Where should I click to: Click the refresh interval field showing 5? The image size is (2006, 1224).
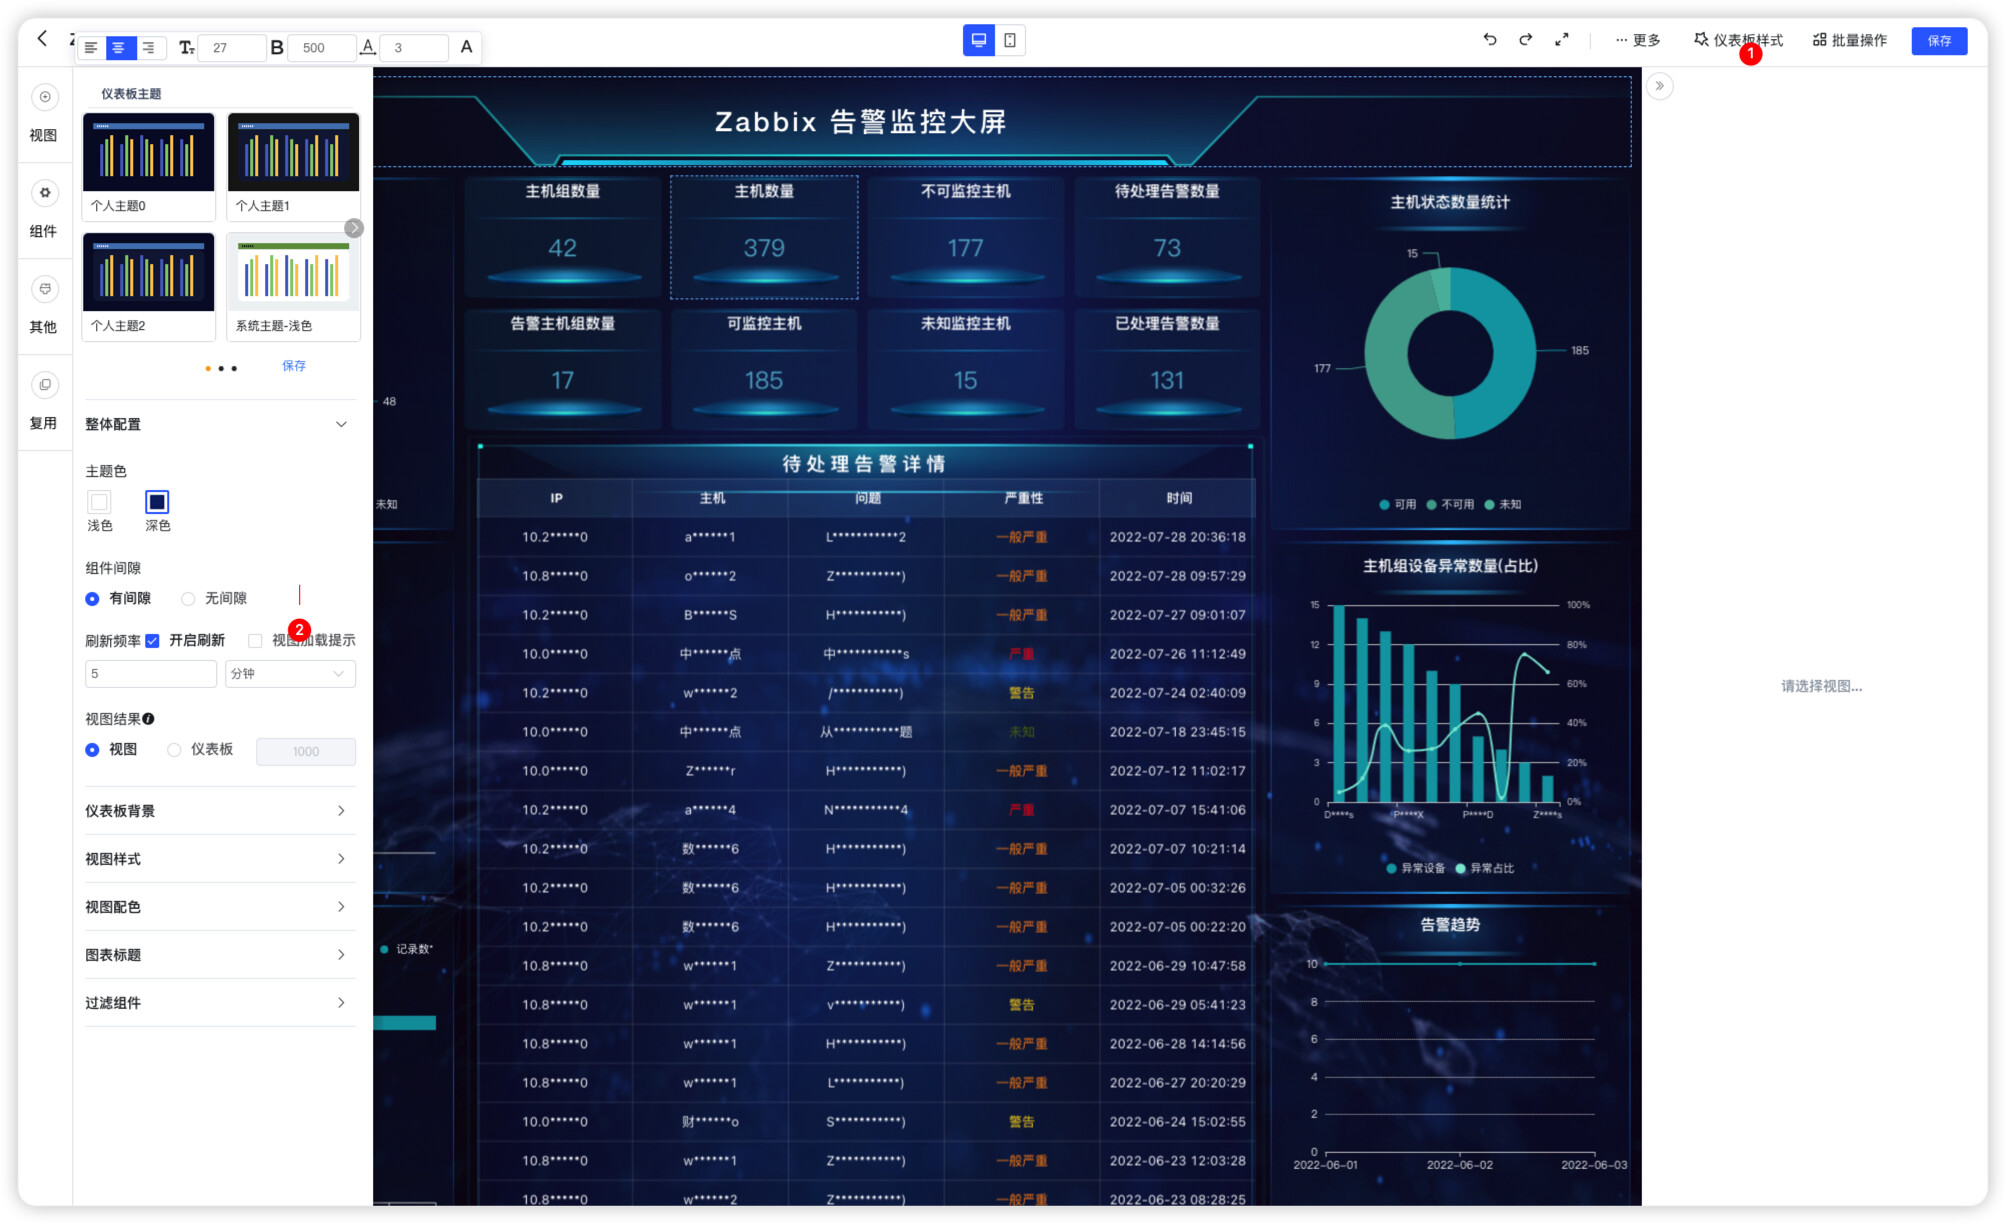point(151,674)
